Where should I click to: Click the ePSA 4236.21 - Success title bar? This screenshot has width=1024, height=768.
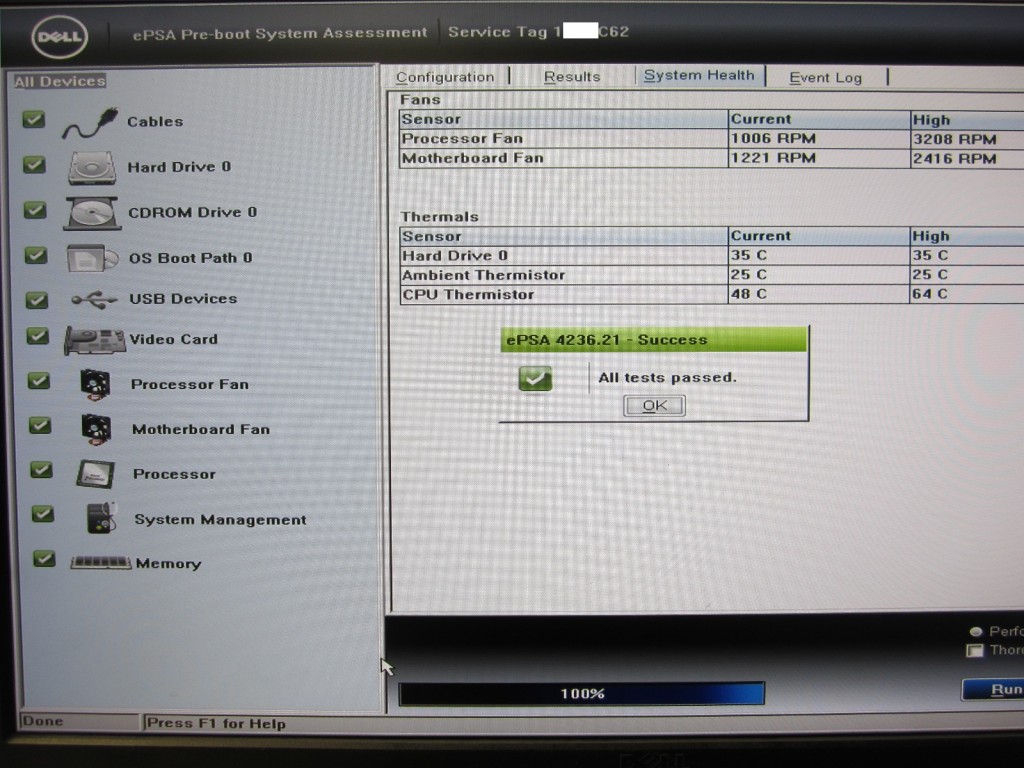[x=654, y=340]
